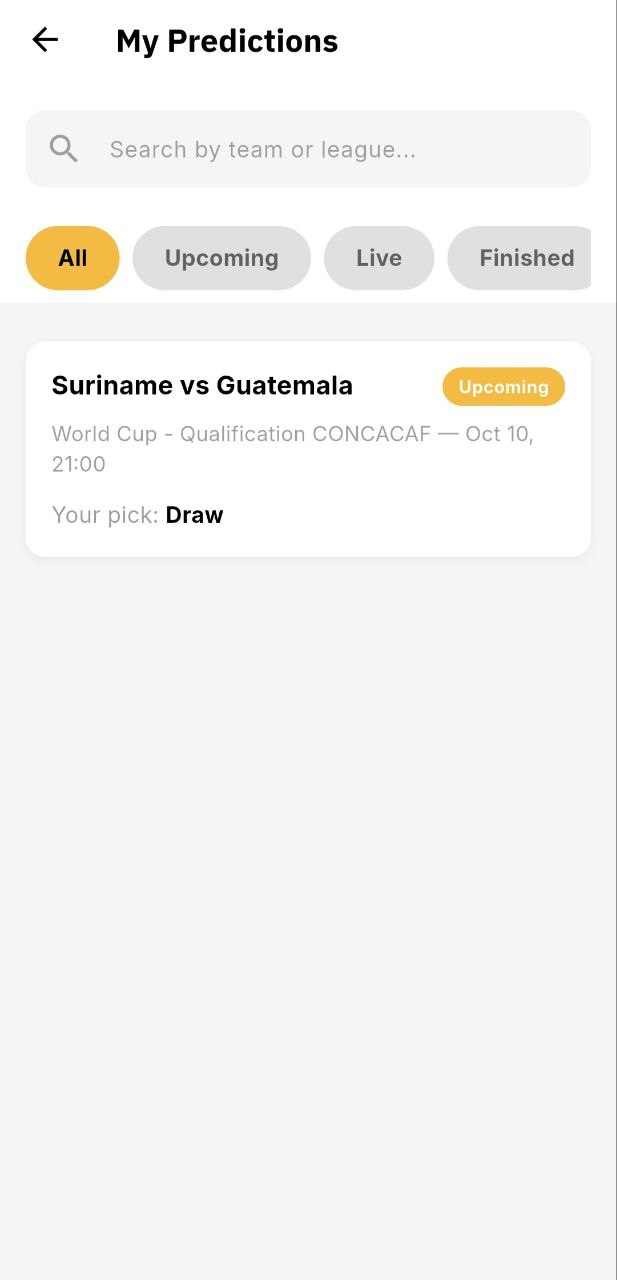The width and height of the screenshot is (617, 1280).
Task: Tap the Oct 10 date on the card
Action: point(498,434)
